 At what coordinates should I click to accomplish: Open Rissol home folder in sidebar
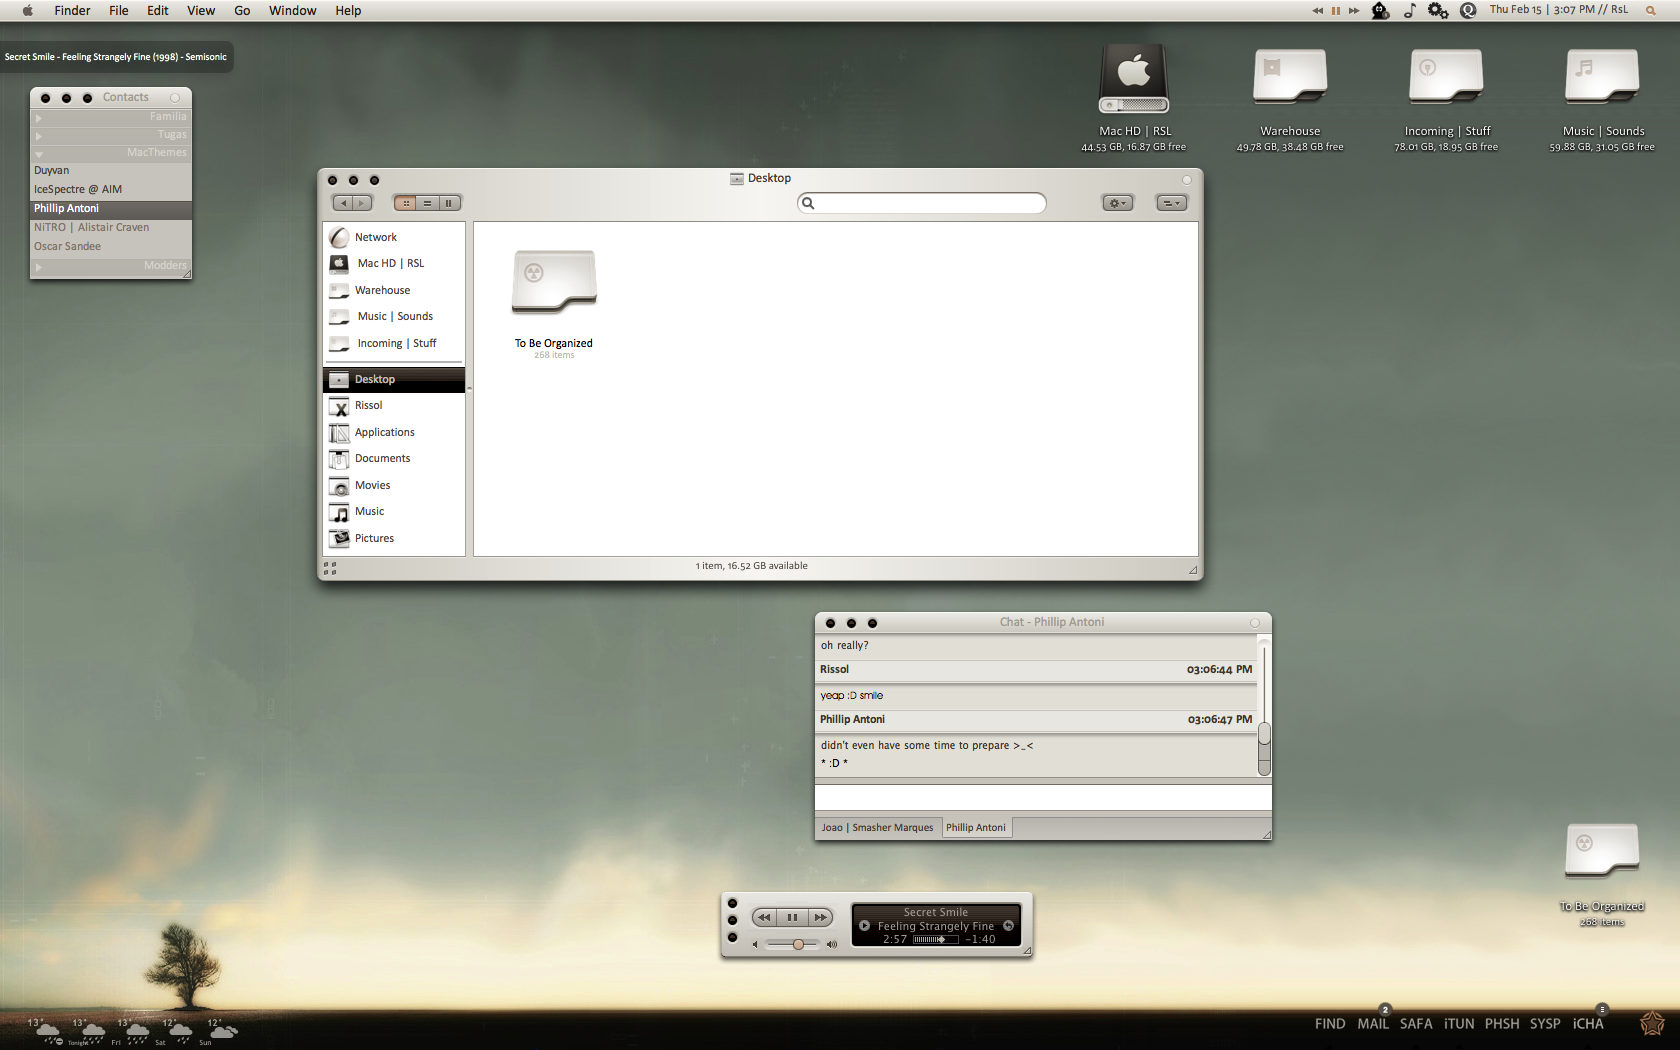point(395,405)
